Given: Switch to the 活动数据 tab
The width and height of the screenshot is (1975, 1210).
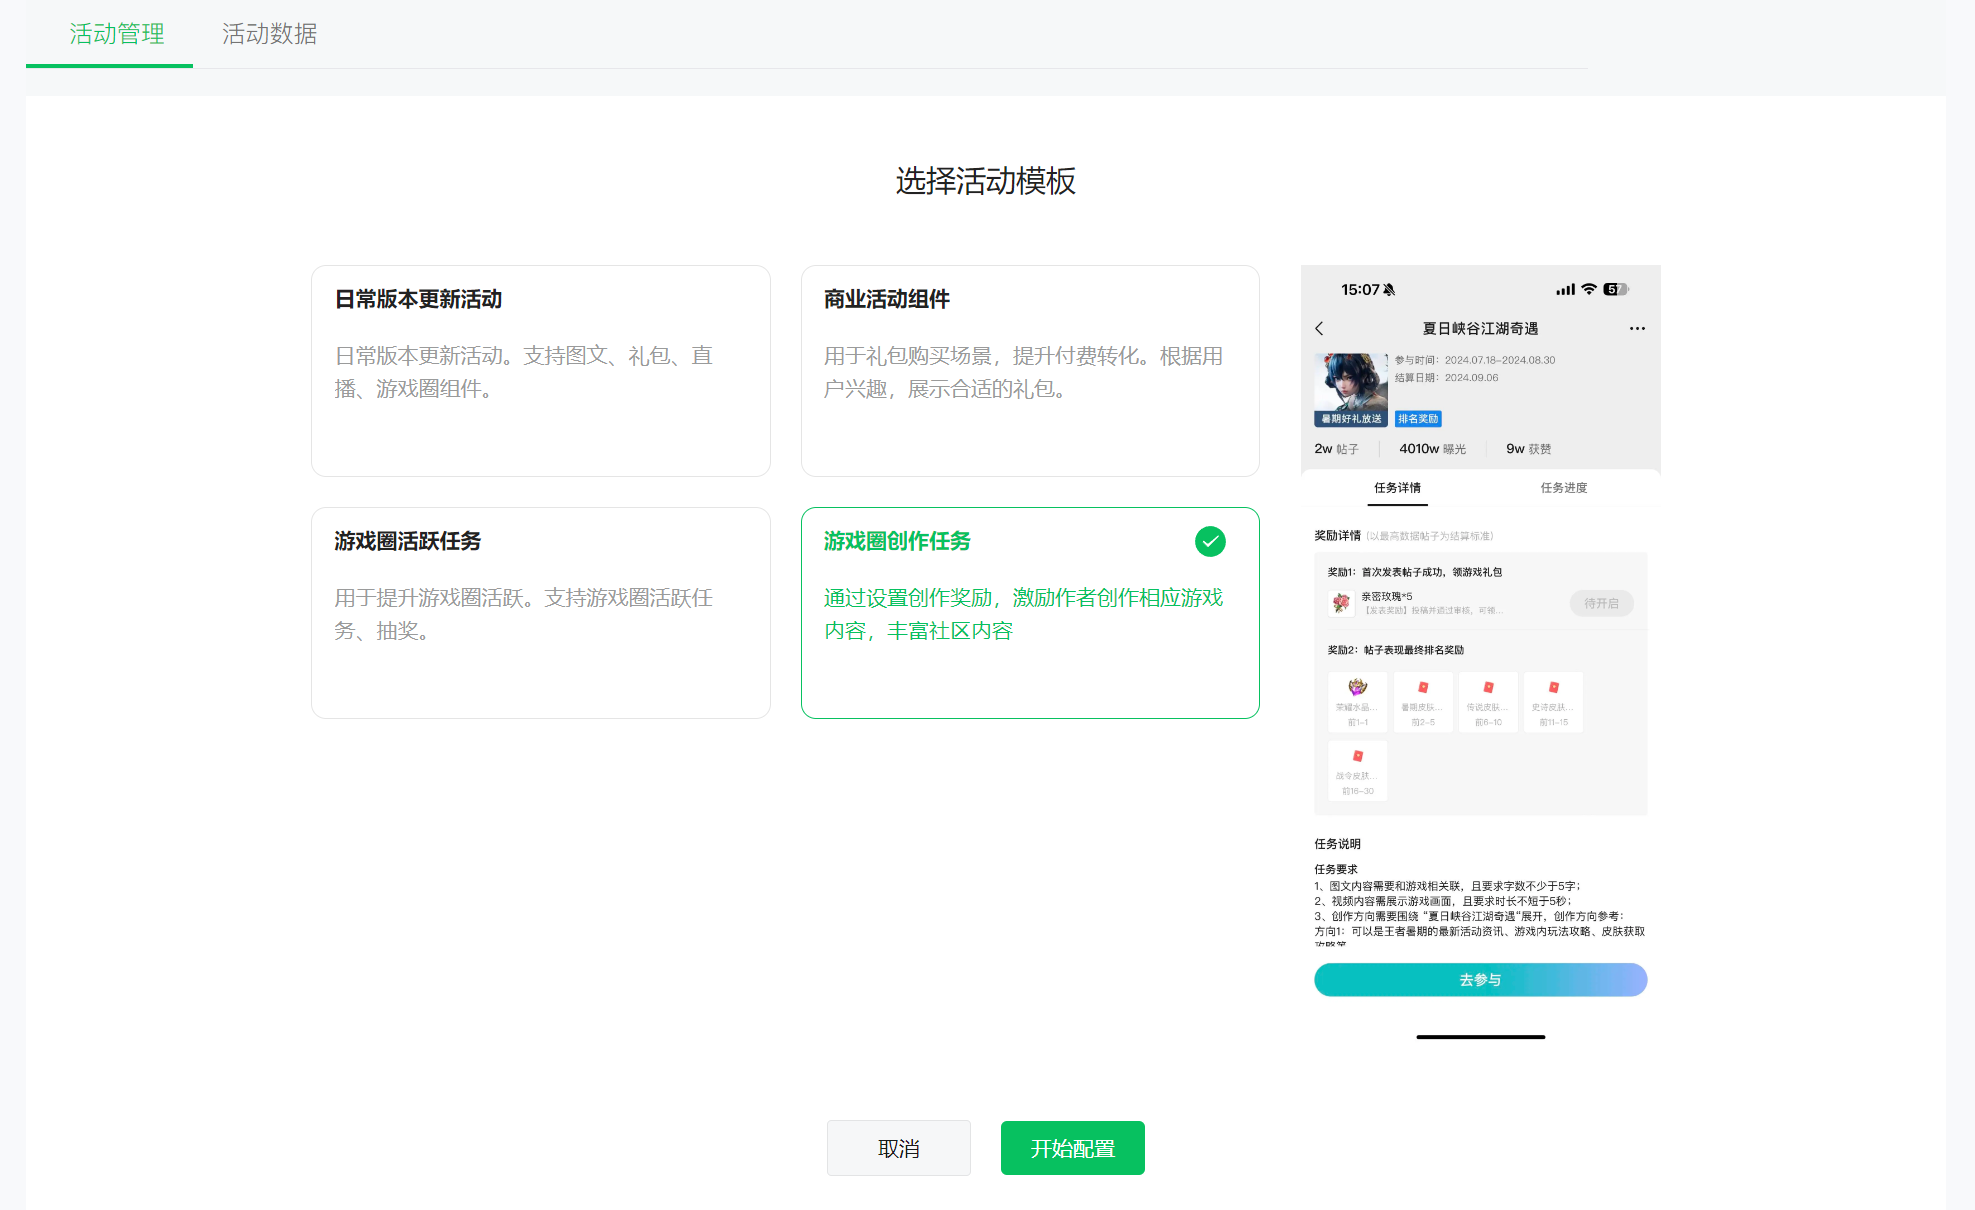Looking at the screenshot, I should click(269, 34).
